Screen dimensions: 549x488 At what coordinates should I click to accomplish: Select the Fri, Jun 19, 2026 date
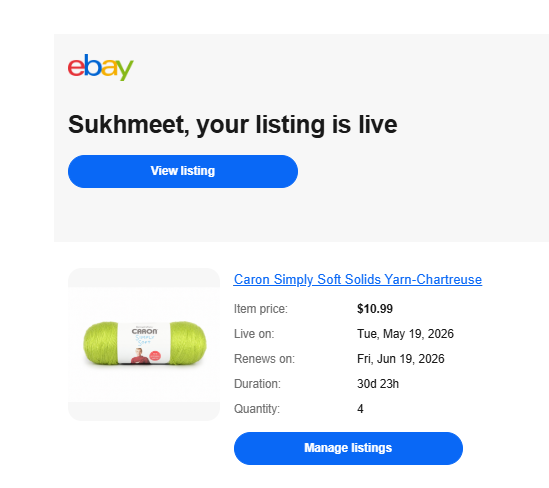tap(401, 359)
